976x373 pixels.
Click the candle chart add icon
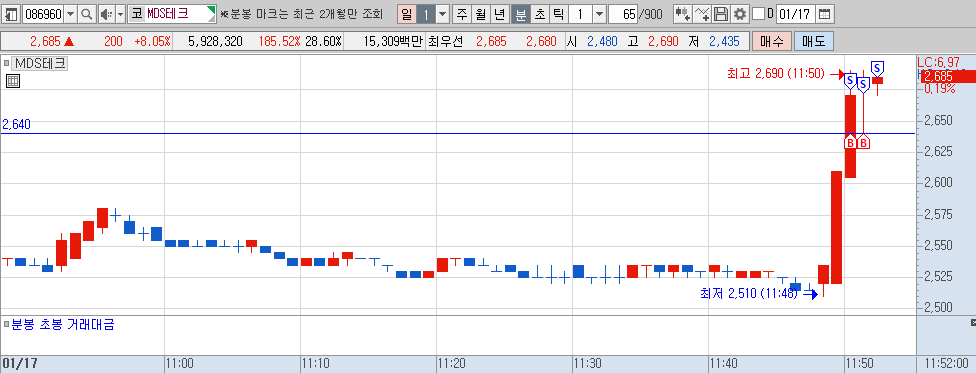click(683, 13)
